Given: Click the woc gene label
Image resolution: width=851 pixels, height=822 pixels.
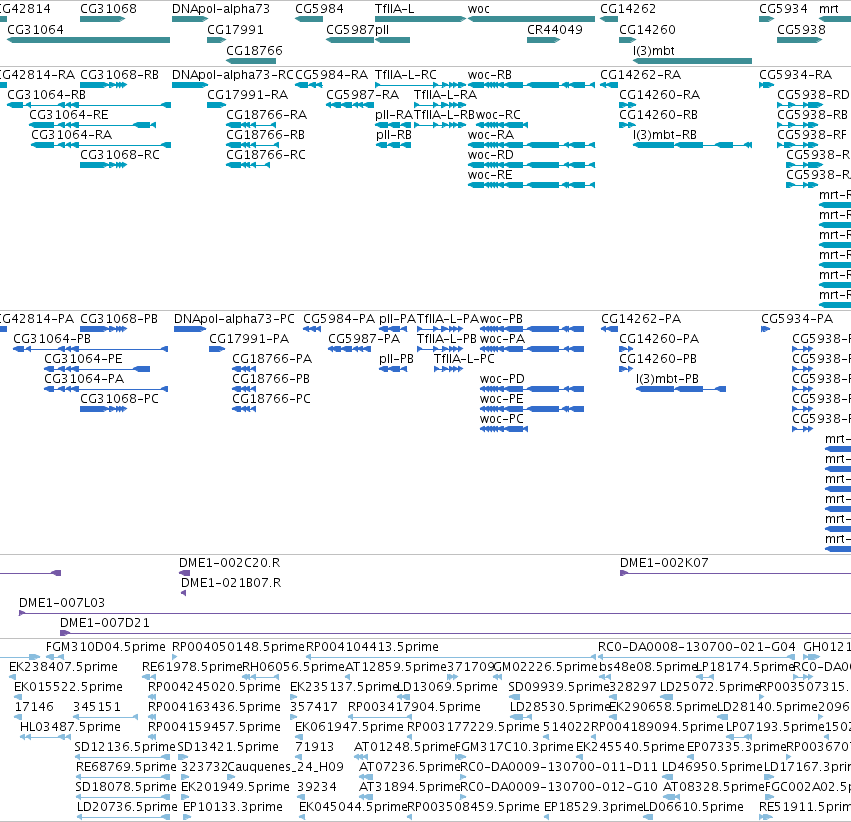Looking at the screenshot, I should pos(479,9).
